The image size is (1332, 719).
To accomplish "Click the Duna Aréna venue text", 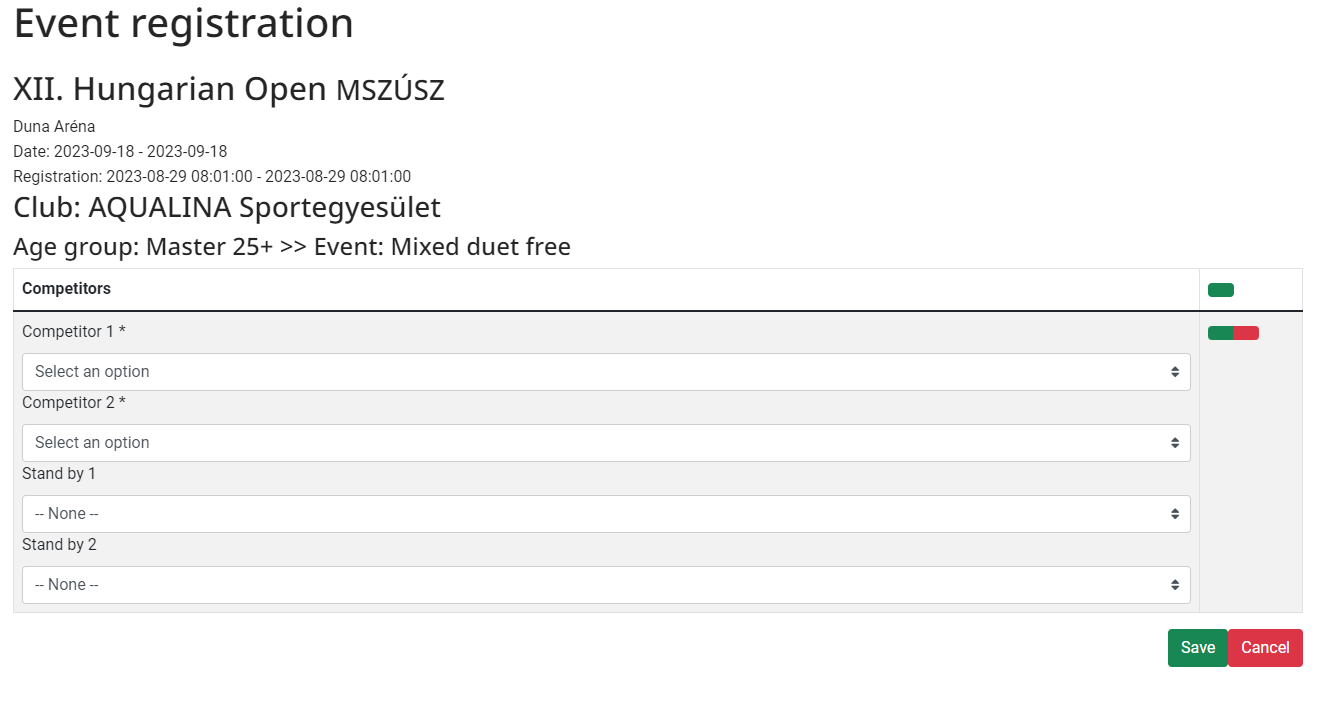I will coord(54,127).
